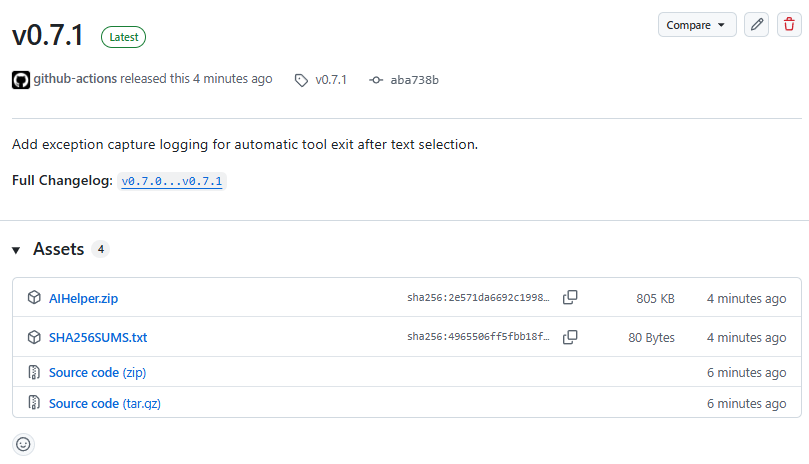
Task: Download AIHelper.zip asset
Action: tap(83, 298)
